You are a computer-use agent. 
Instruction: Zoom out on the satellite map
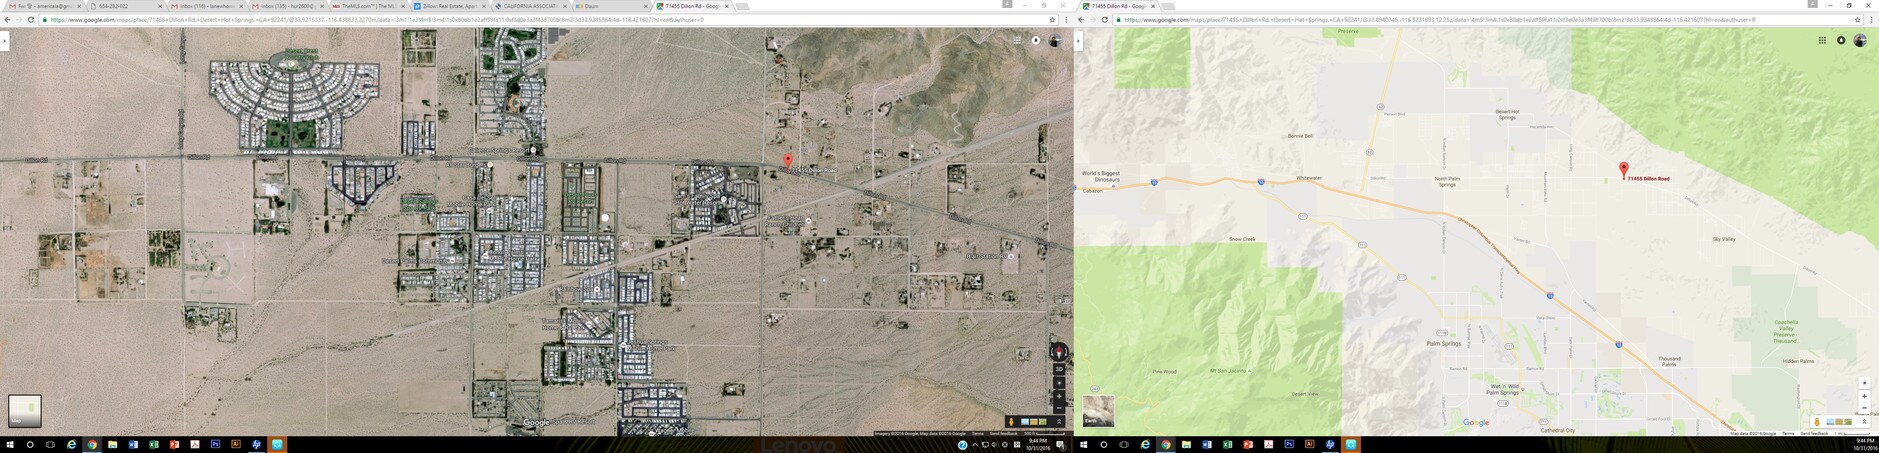tap(1059, 408)
